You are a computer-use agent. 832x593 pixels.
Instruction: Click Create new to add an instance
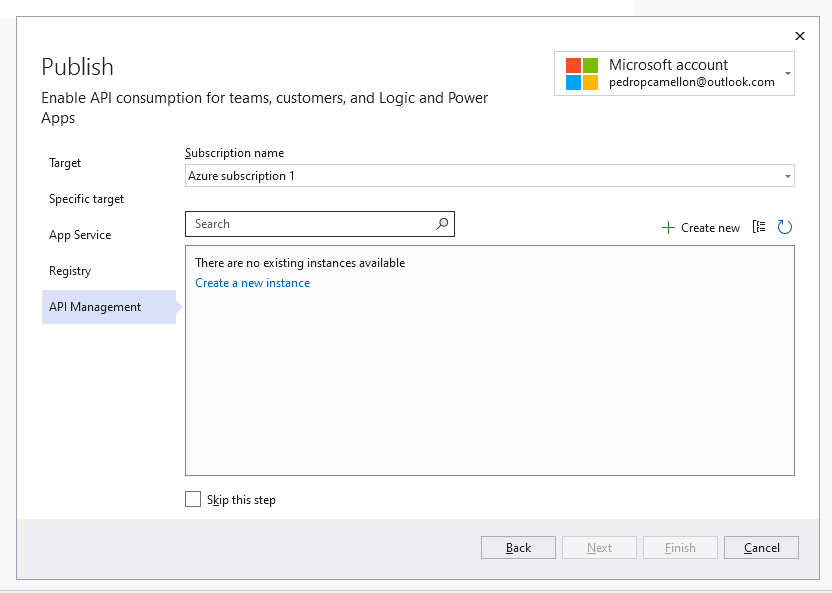click(x=703, y=228)
